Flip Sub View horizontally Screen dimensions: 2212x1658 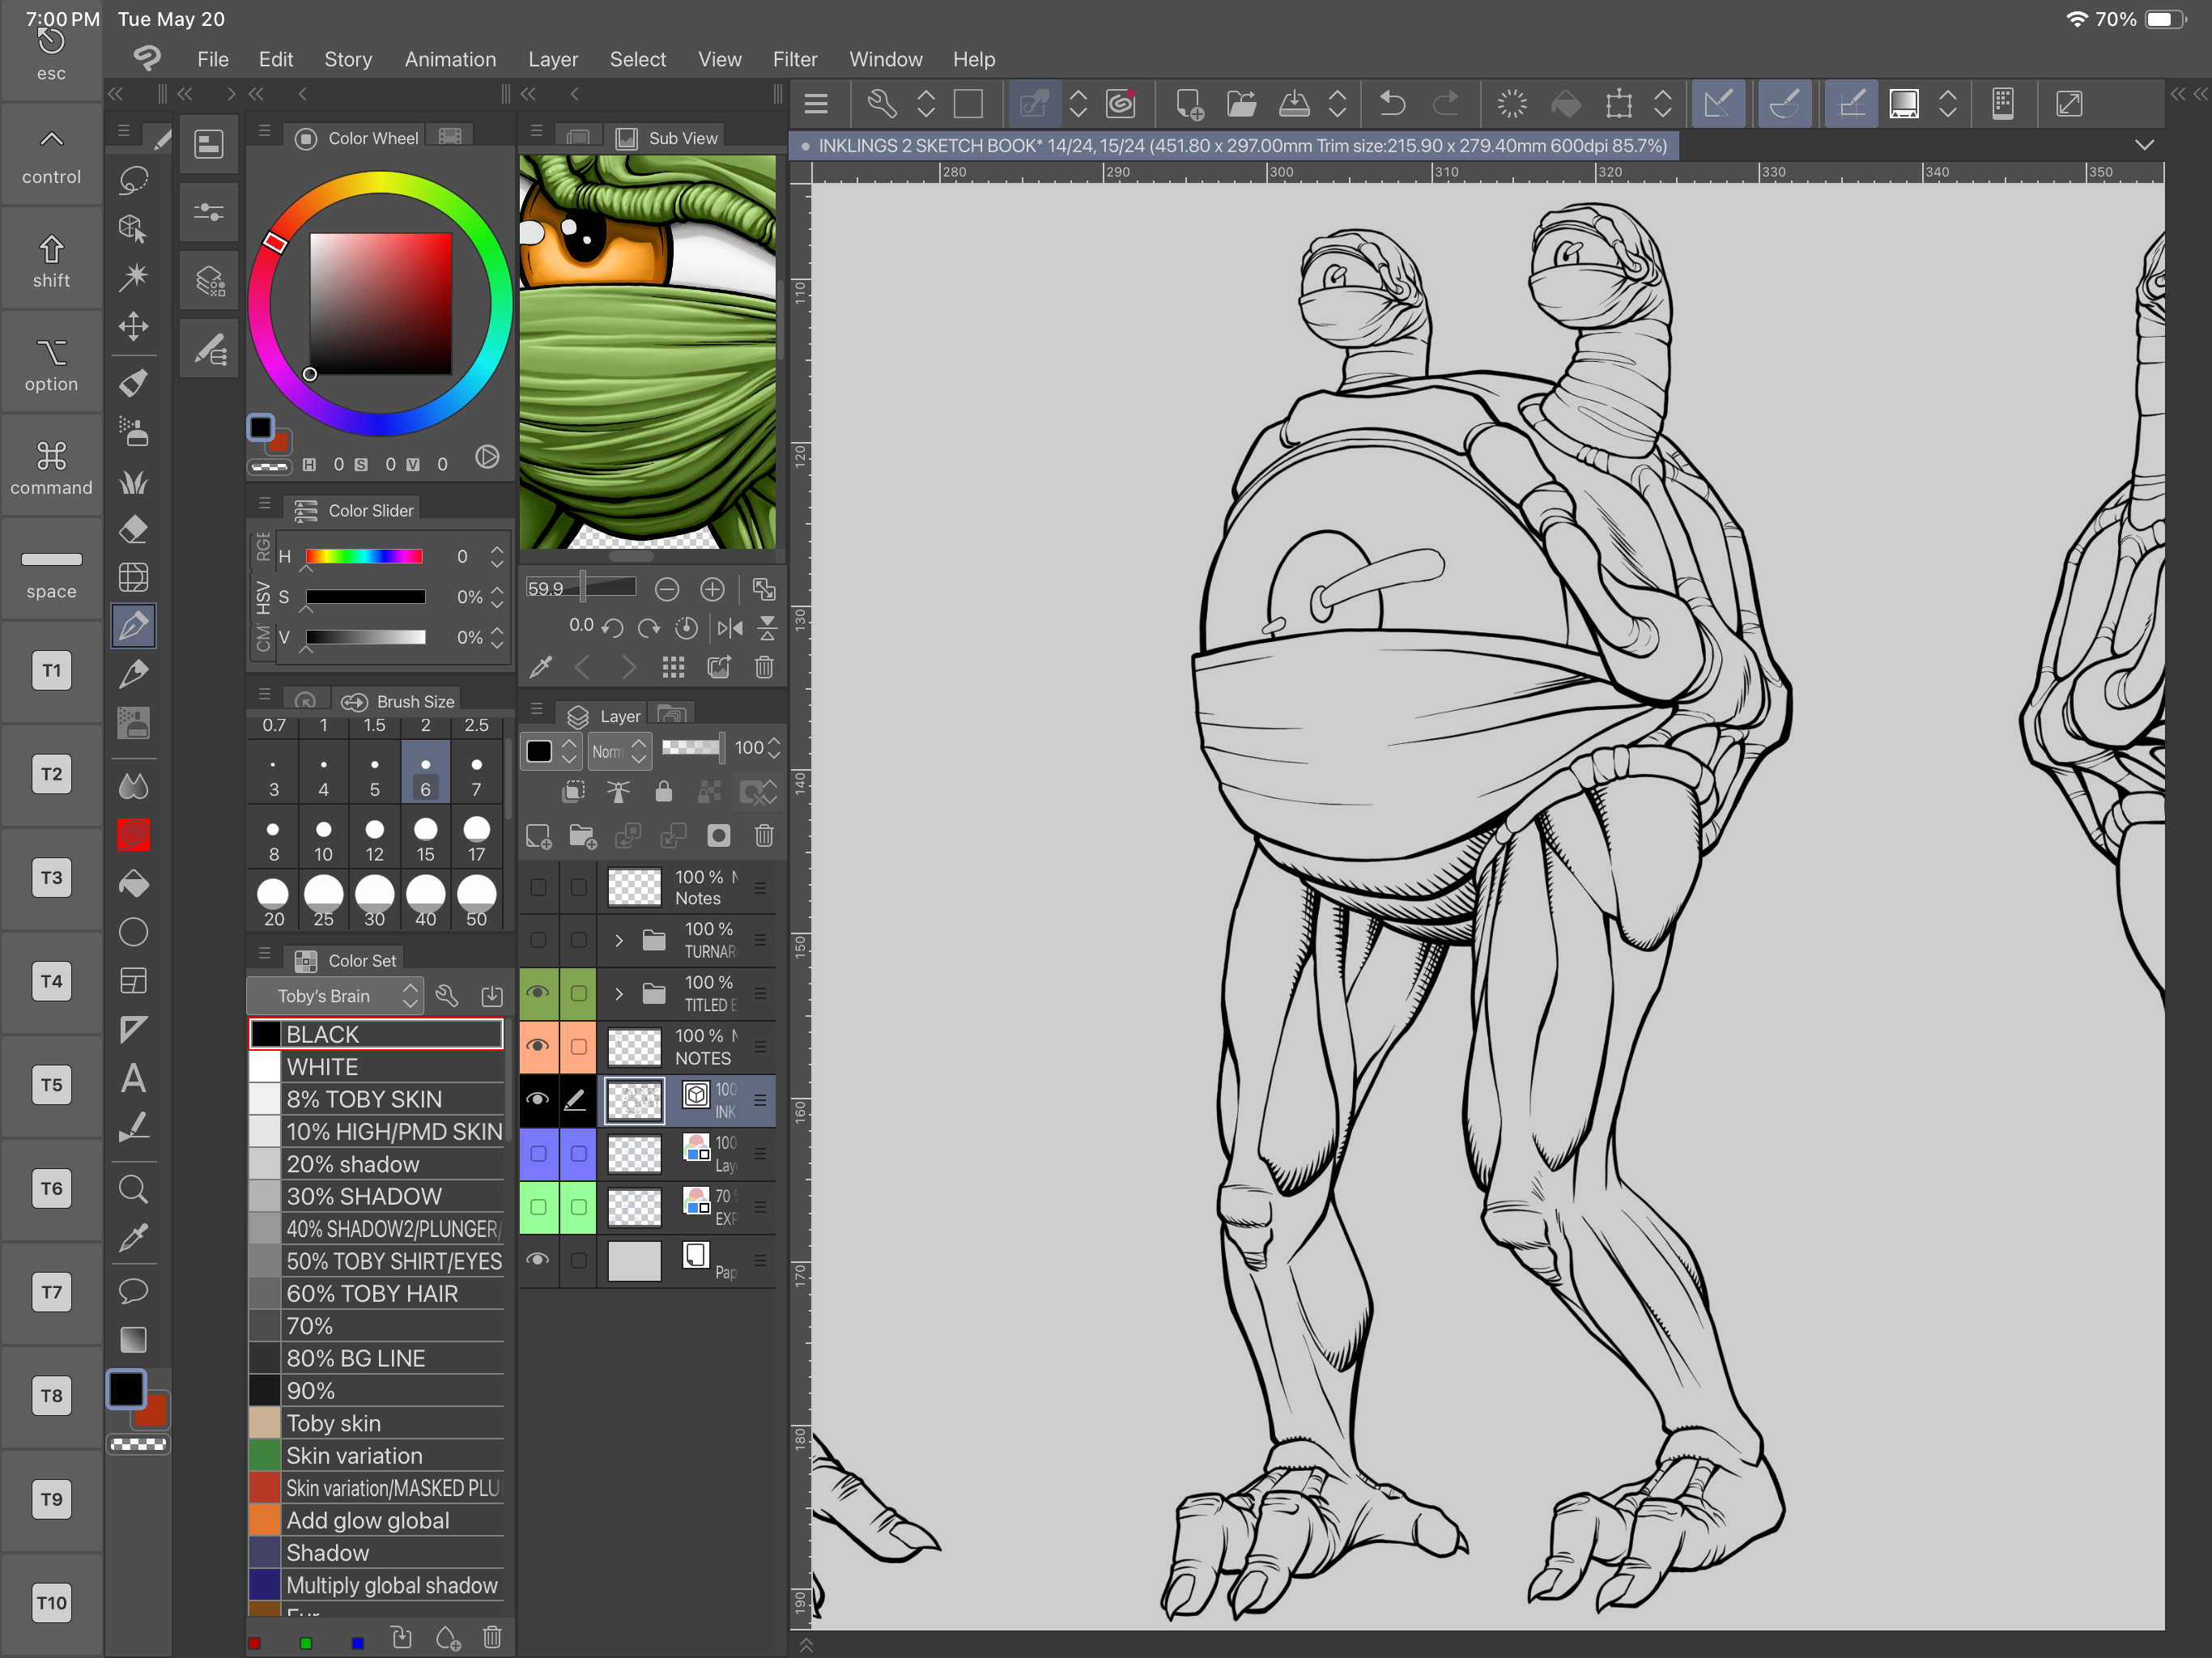pyautogui.click(x=730, y=628)
